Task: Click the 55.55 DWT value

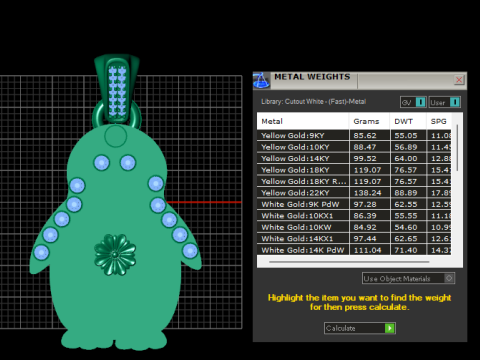Action: click(x=406, y=216)
